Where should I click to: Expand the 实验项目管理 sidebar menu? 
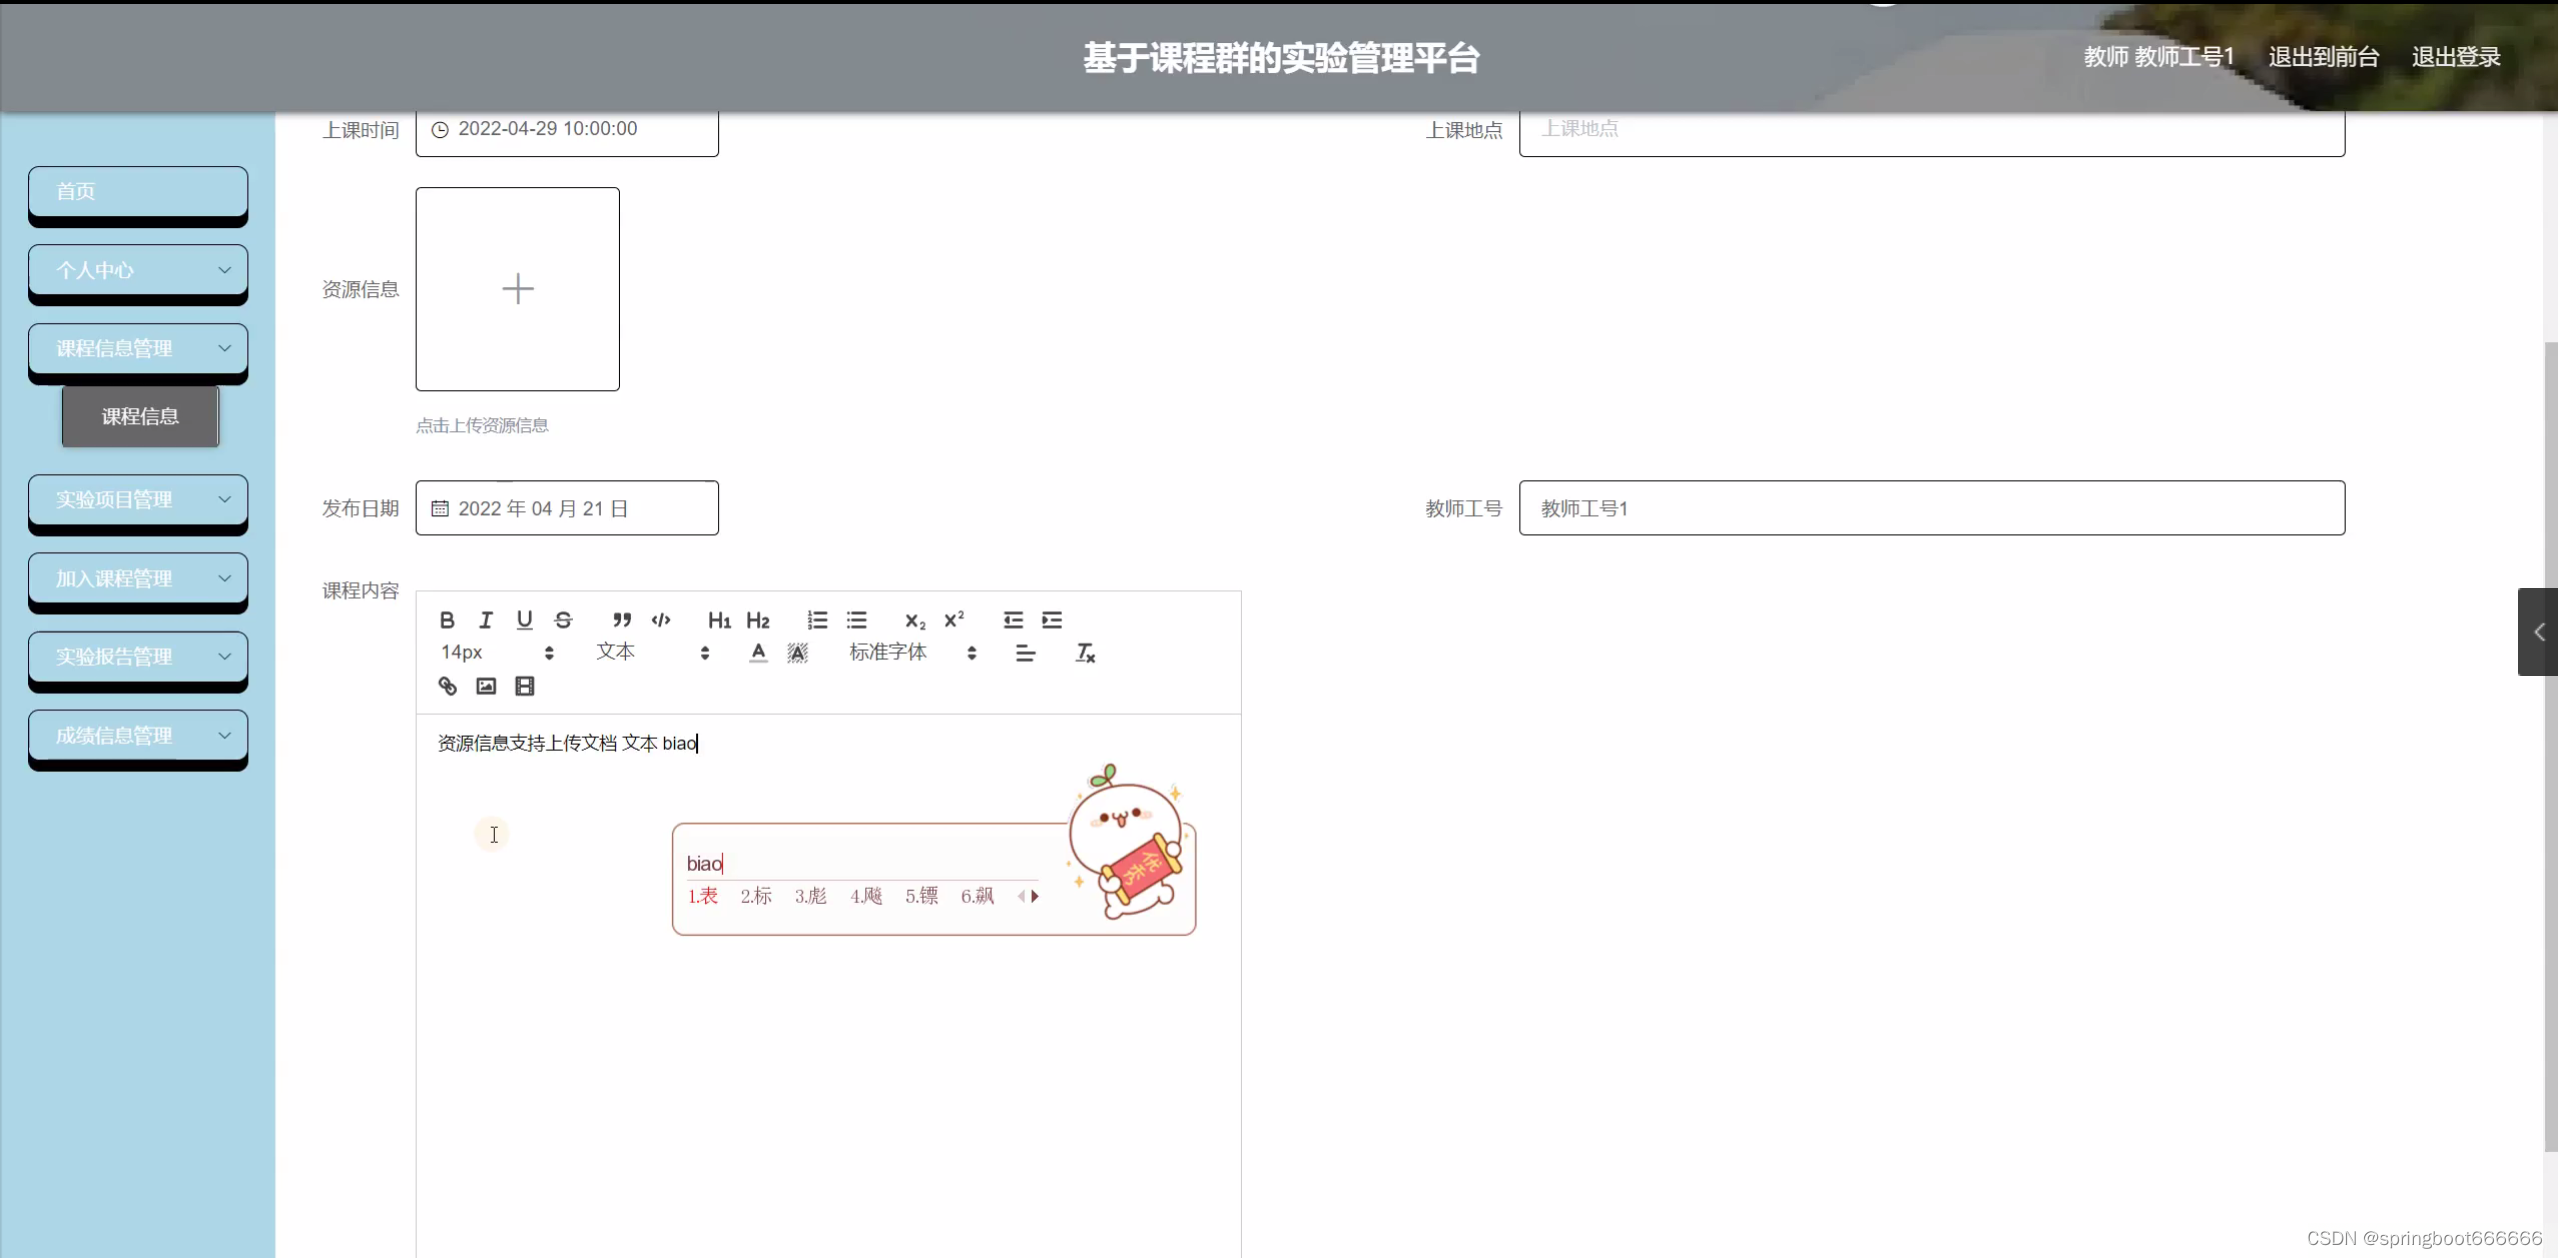pos(138,500)
